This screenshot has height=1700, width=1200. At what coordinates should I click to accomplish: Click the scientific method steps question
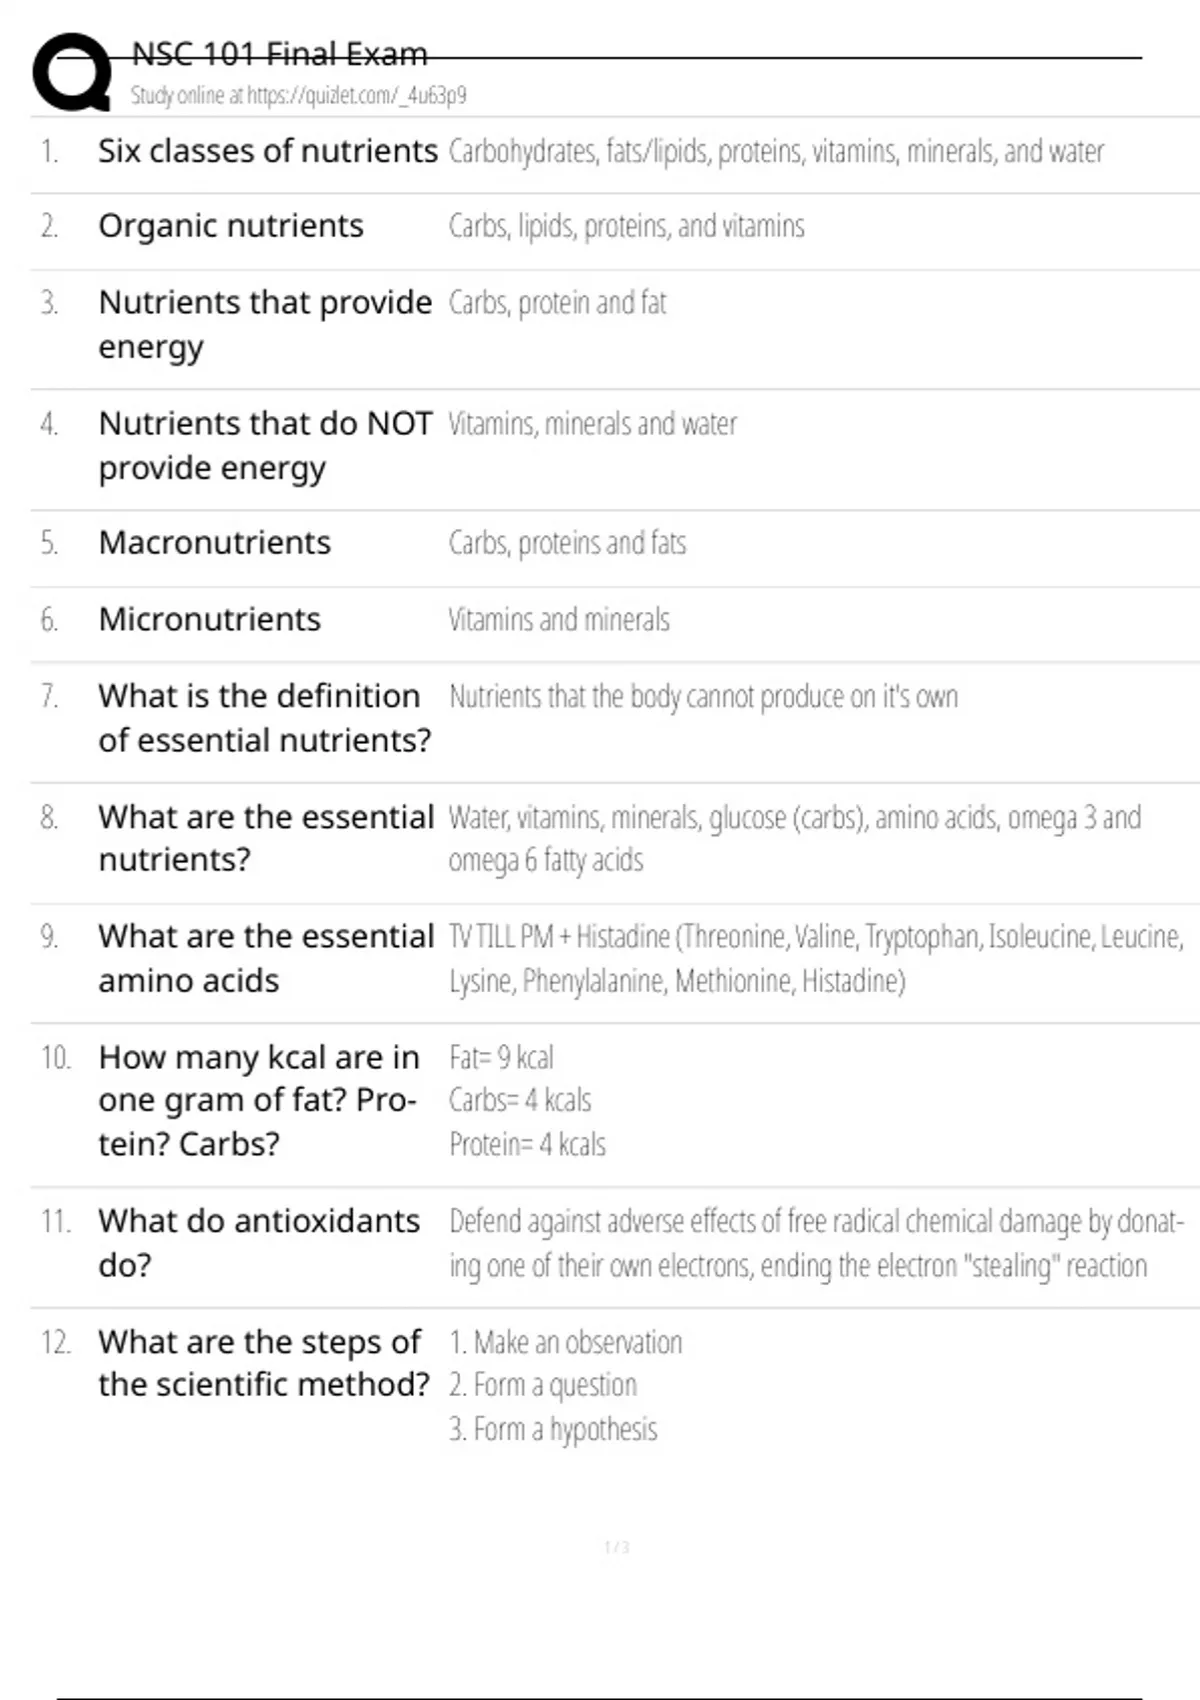[x=263, y=1363]
